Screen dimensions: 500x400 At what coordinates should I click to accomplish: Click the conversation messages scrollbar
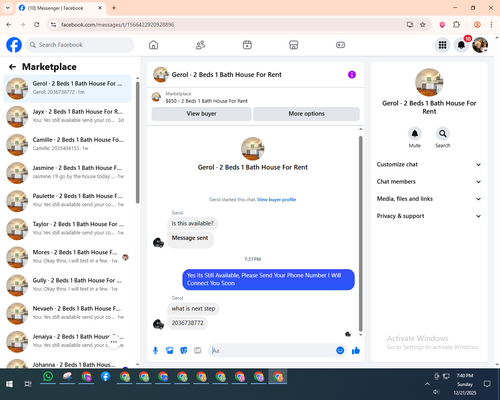(360, 233)
